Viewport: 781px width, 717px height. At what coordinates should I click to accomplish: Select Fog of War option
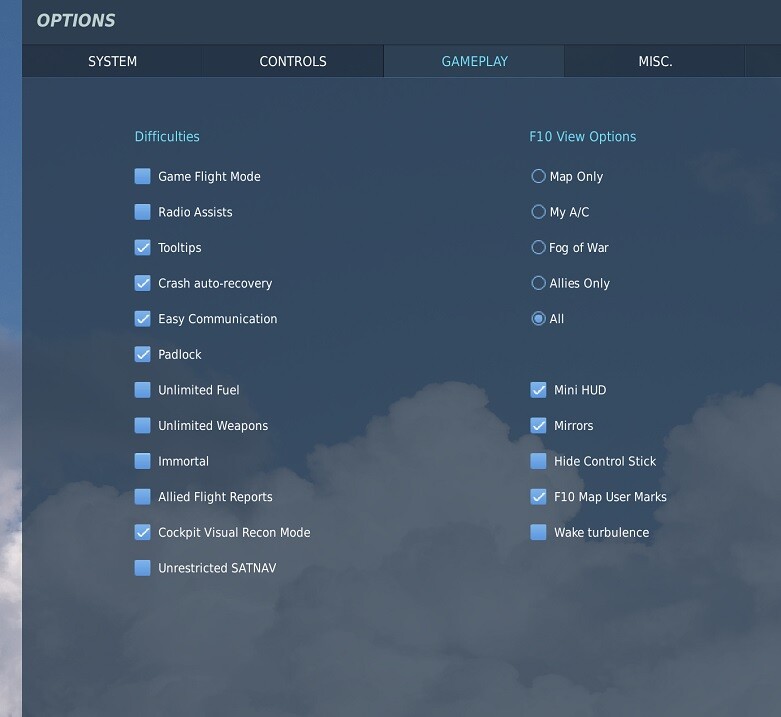(538, 247)
